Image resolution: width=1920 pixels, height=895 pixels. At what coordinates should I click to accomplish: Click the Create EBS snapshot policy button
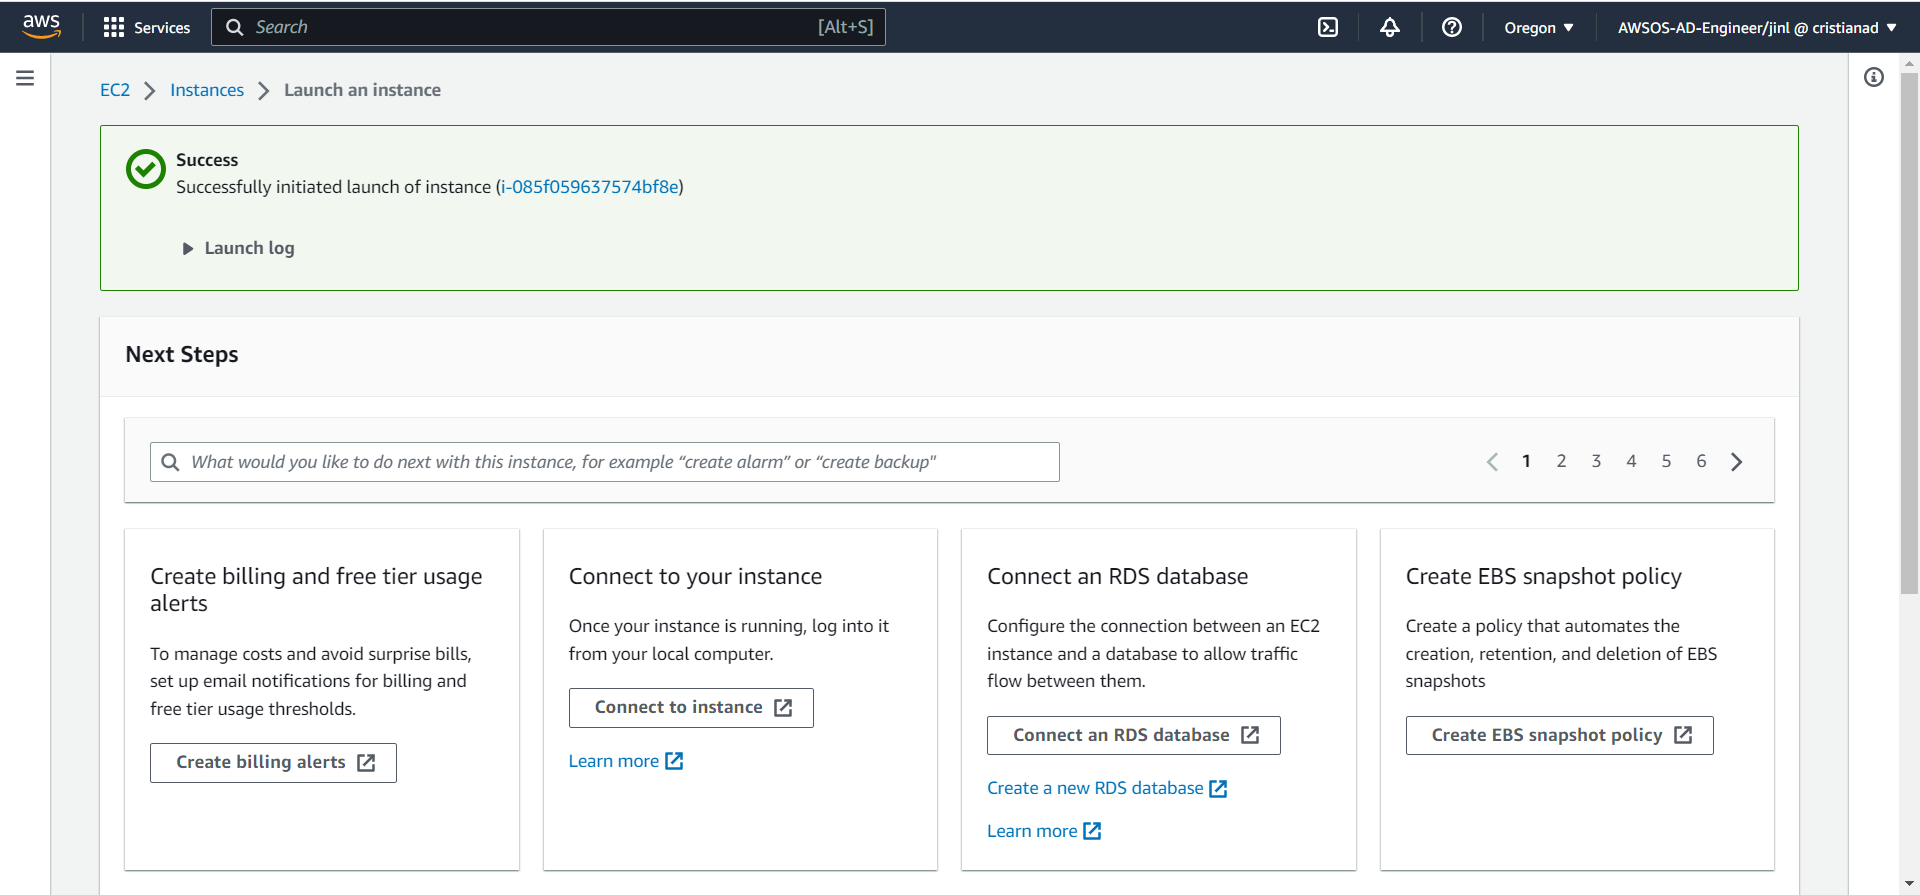pyautogui.click(x=1559, y=735)
